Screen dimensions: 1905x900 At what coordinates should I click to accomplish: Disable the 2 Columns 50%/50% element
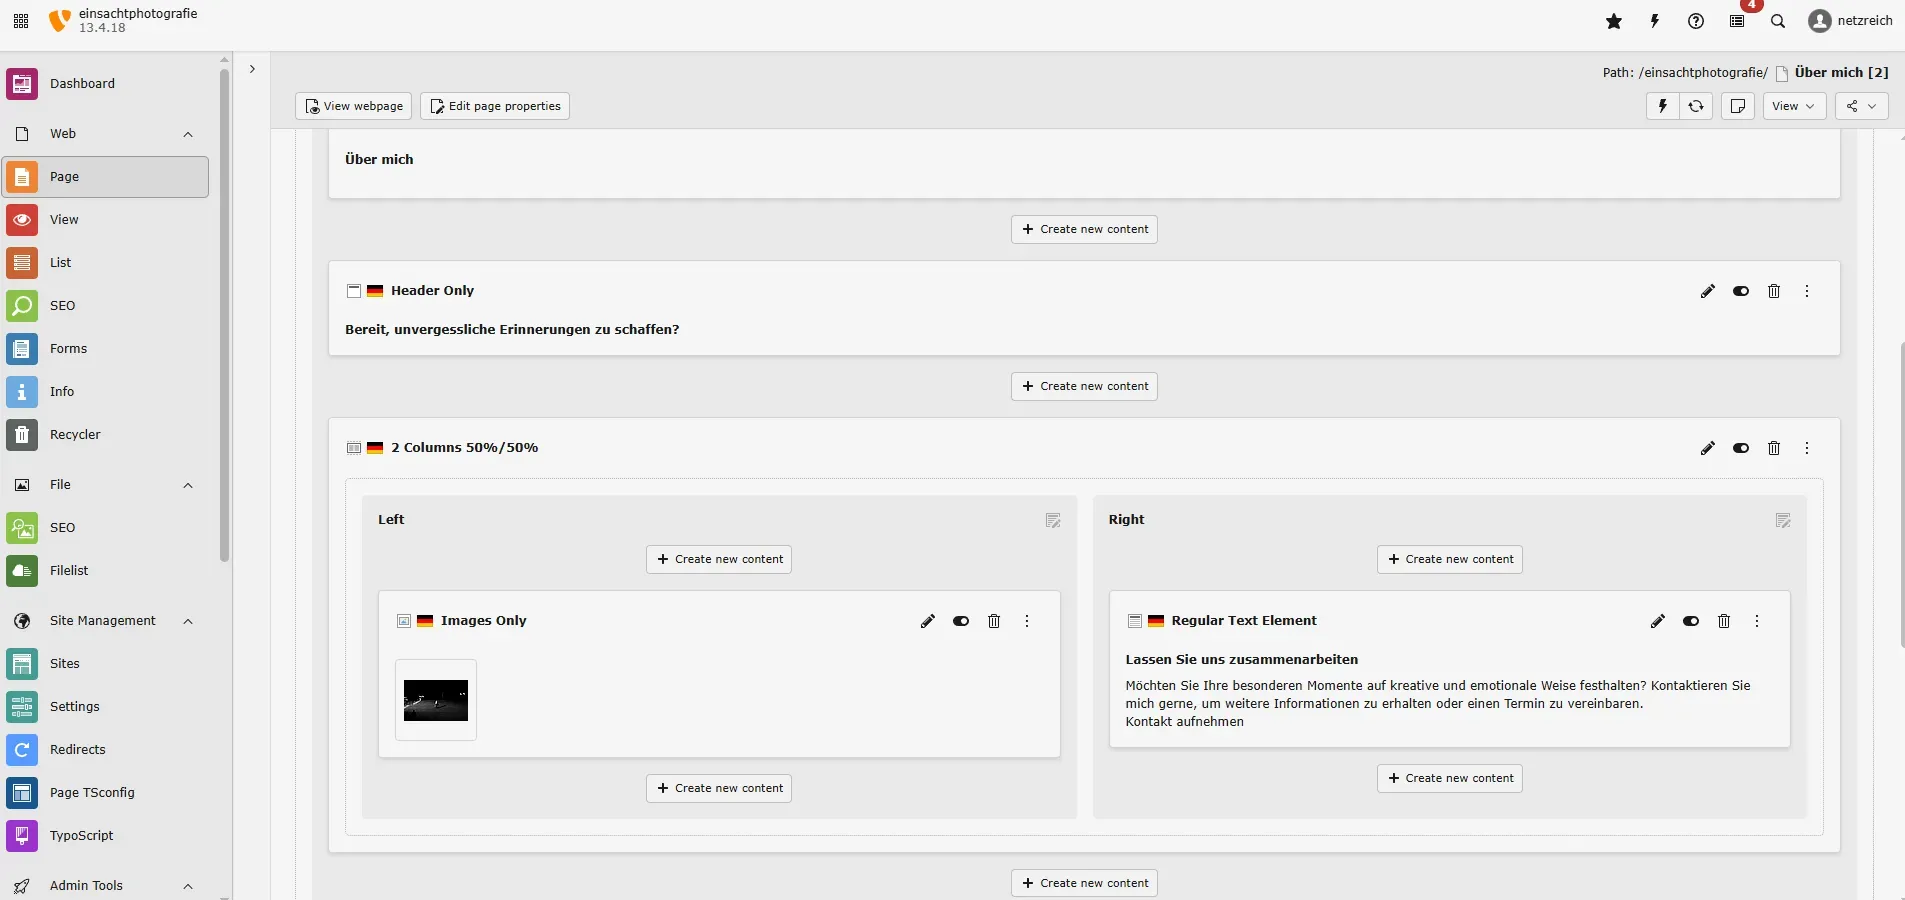pos(1741,448)
